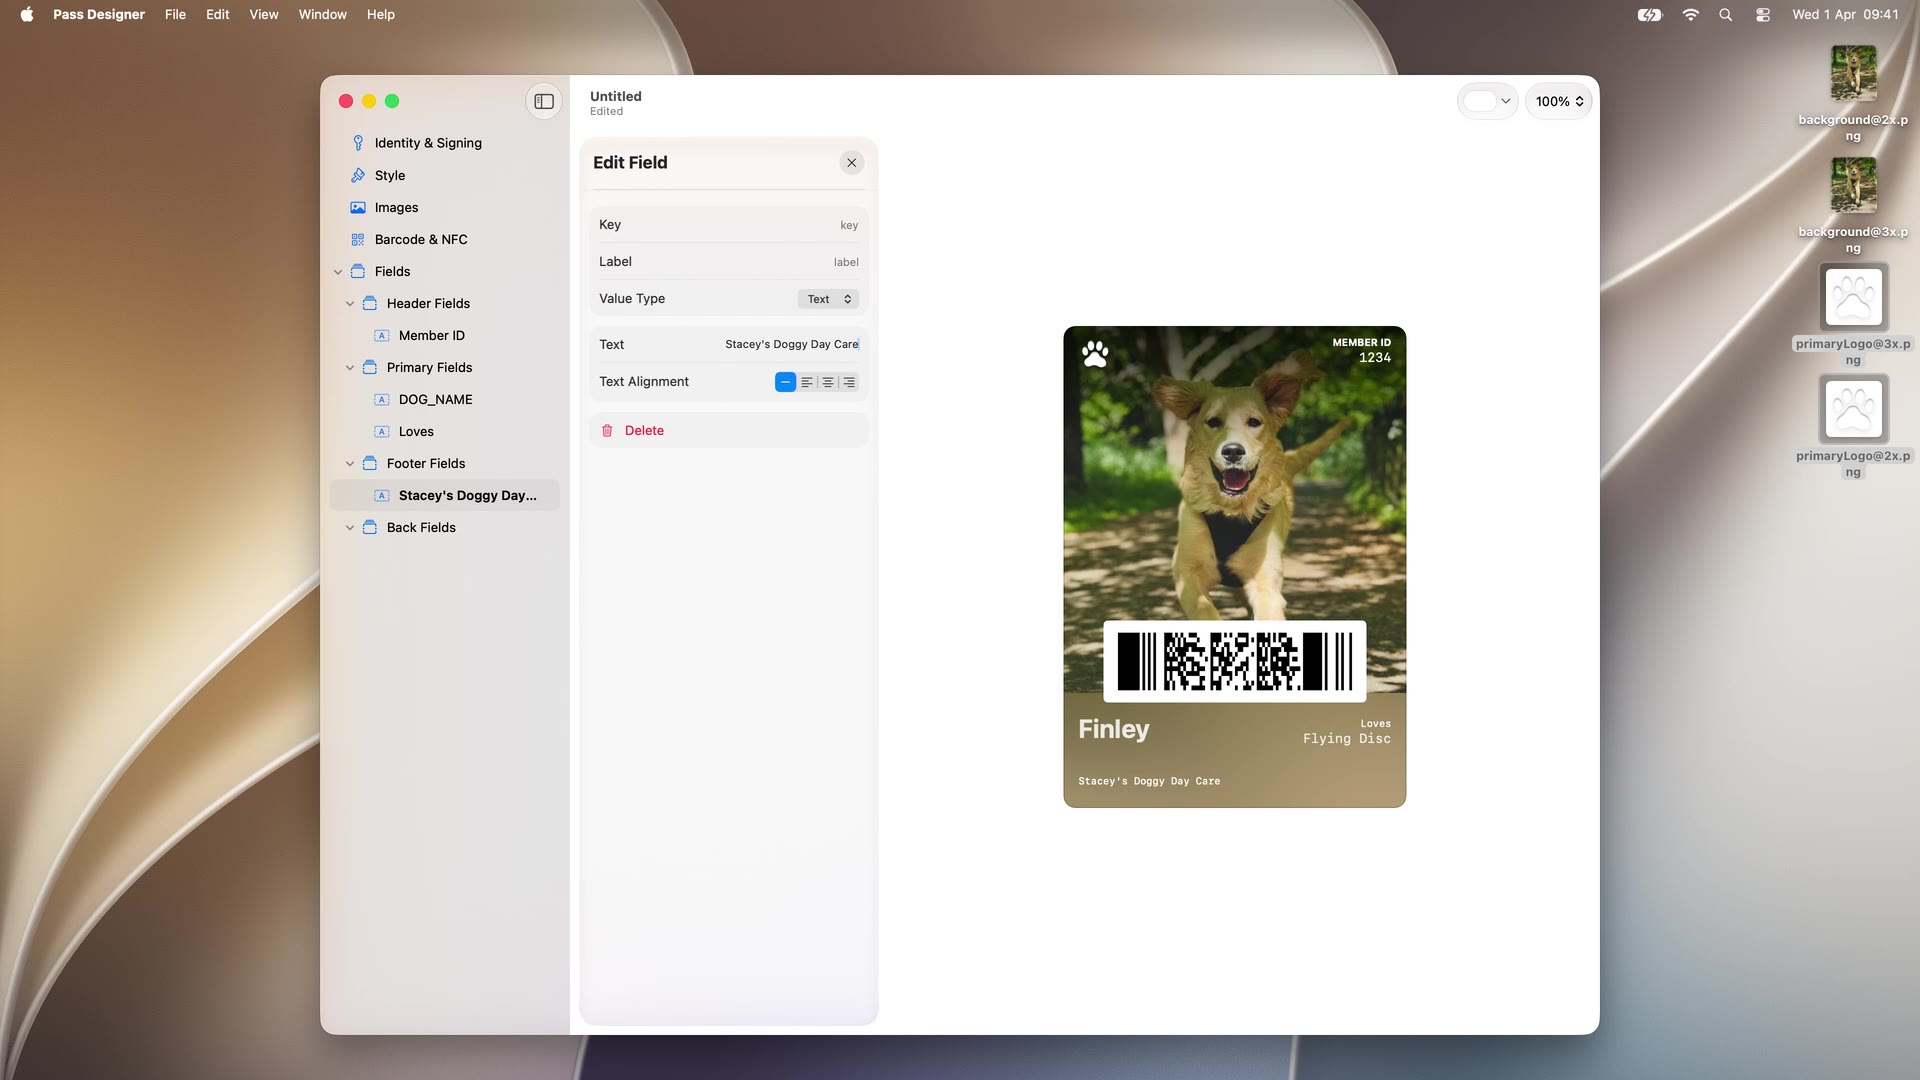The height and width of the screenshot is (1080, 1920).
Task: Select background@2x.png desktop file
Action: 1853,93
